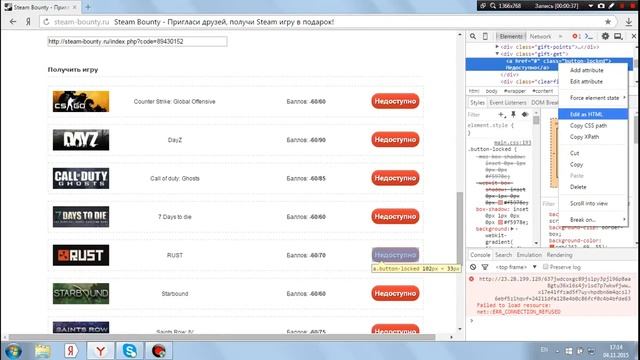Viewport: 640px width, 360px height.
Task: Click the red Yandex Я taskbar icon
Action: pos(71,351)
